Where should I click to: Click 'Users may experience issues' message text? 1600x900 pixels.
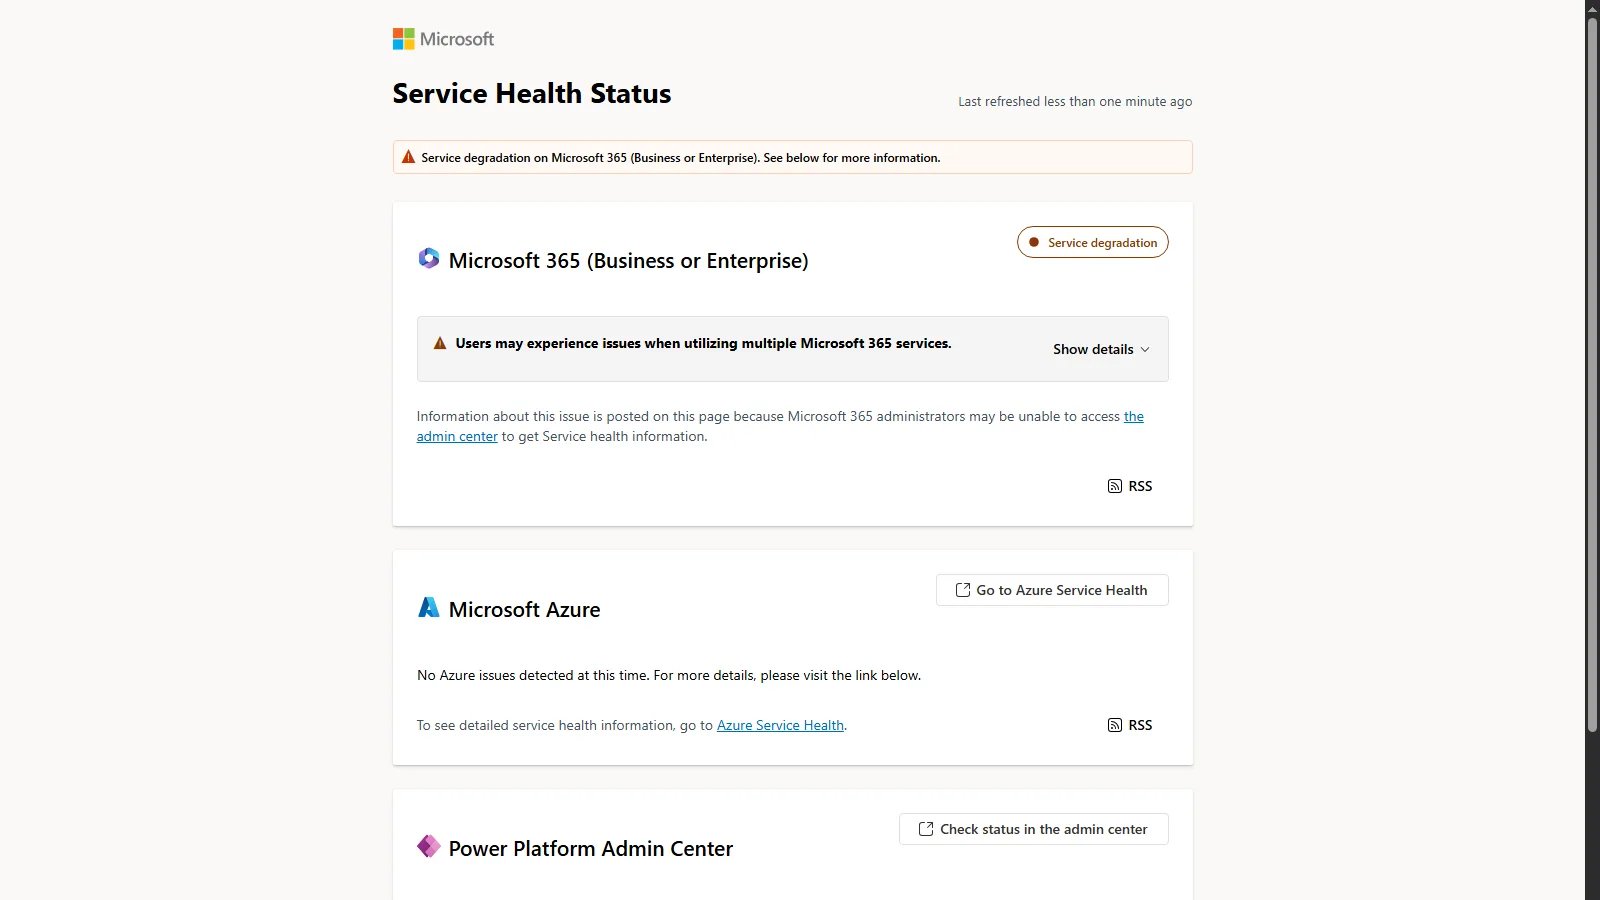(704, 343)
